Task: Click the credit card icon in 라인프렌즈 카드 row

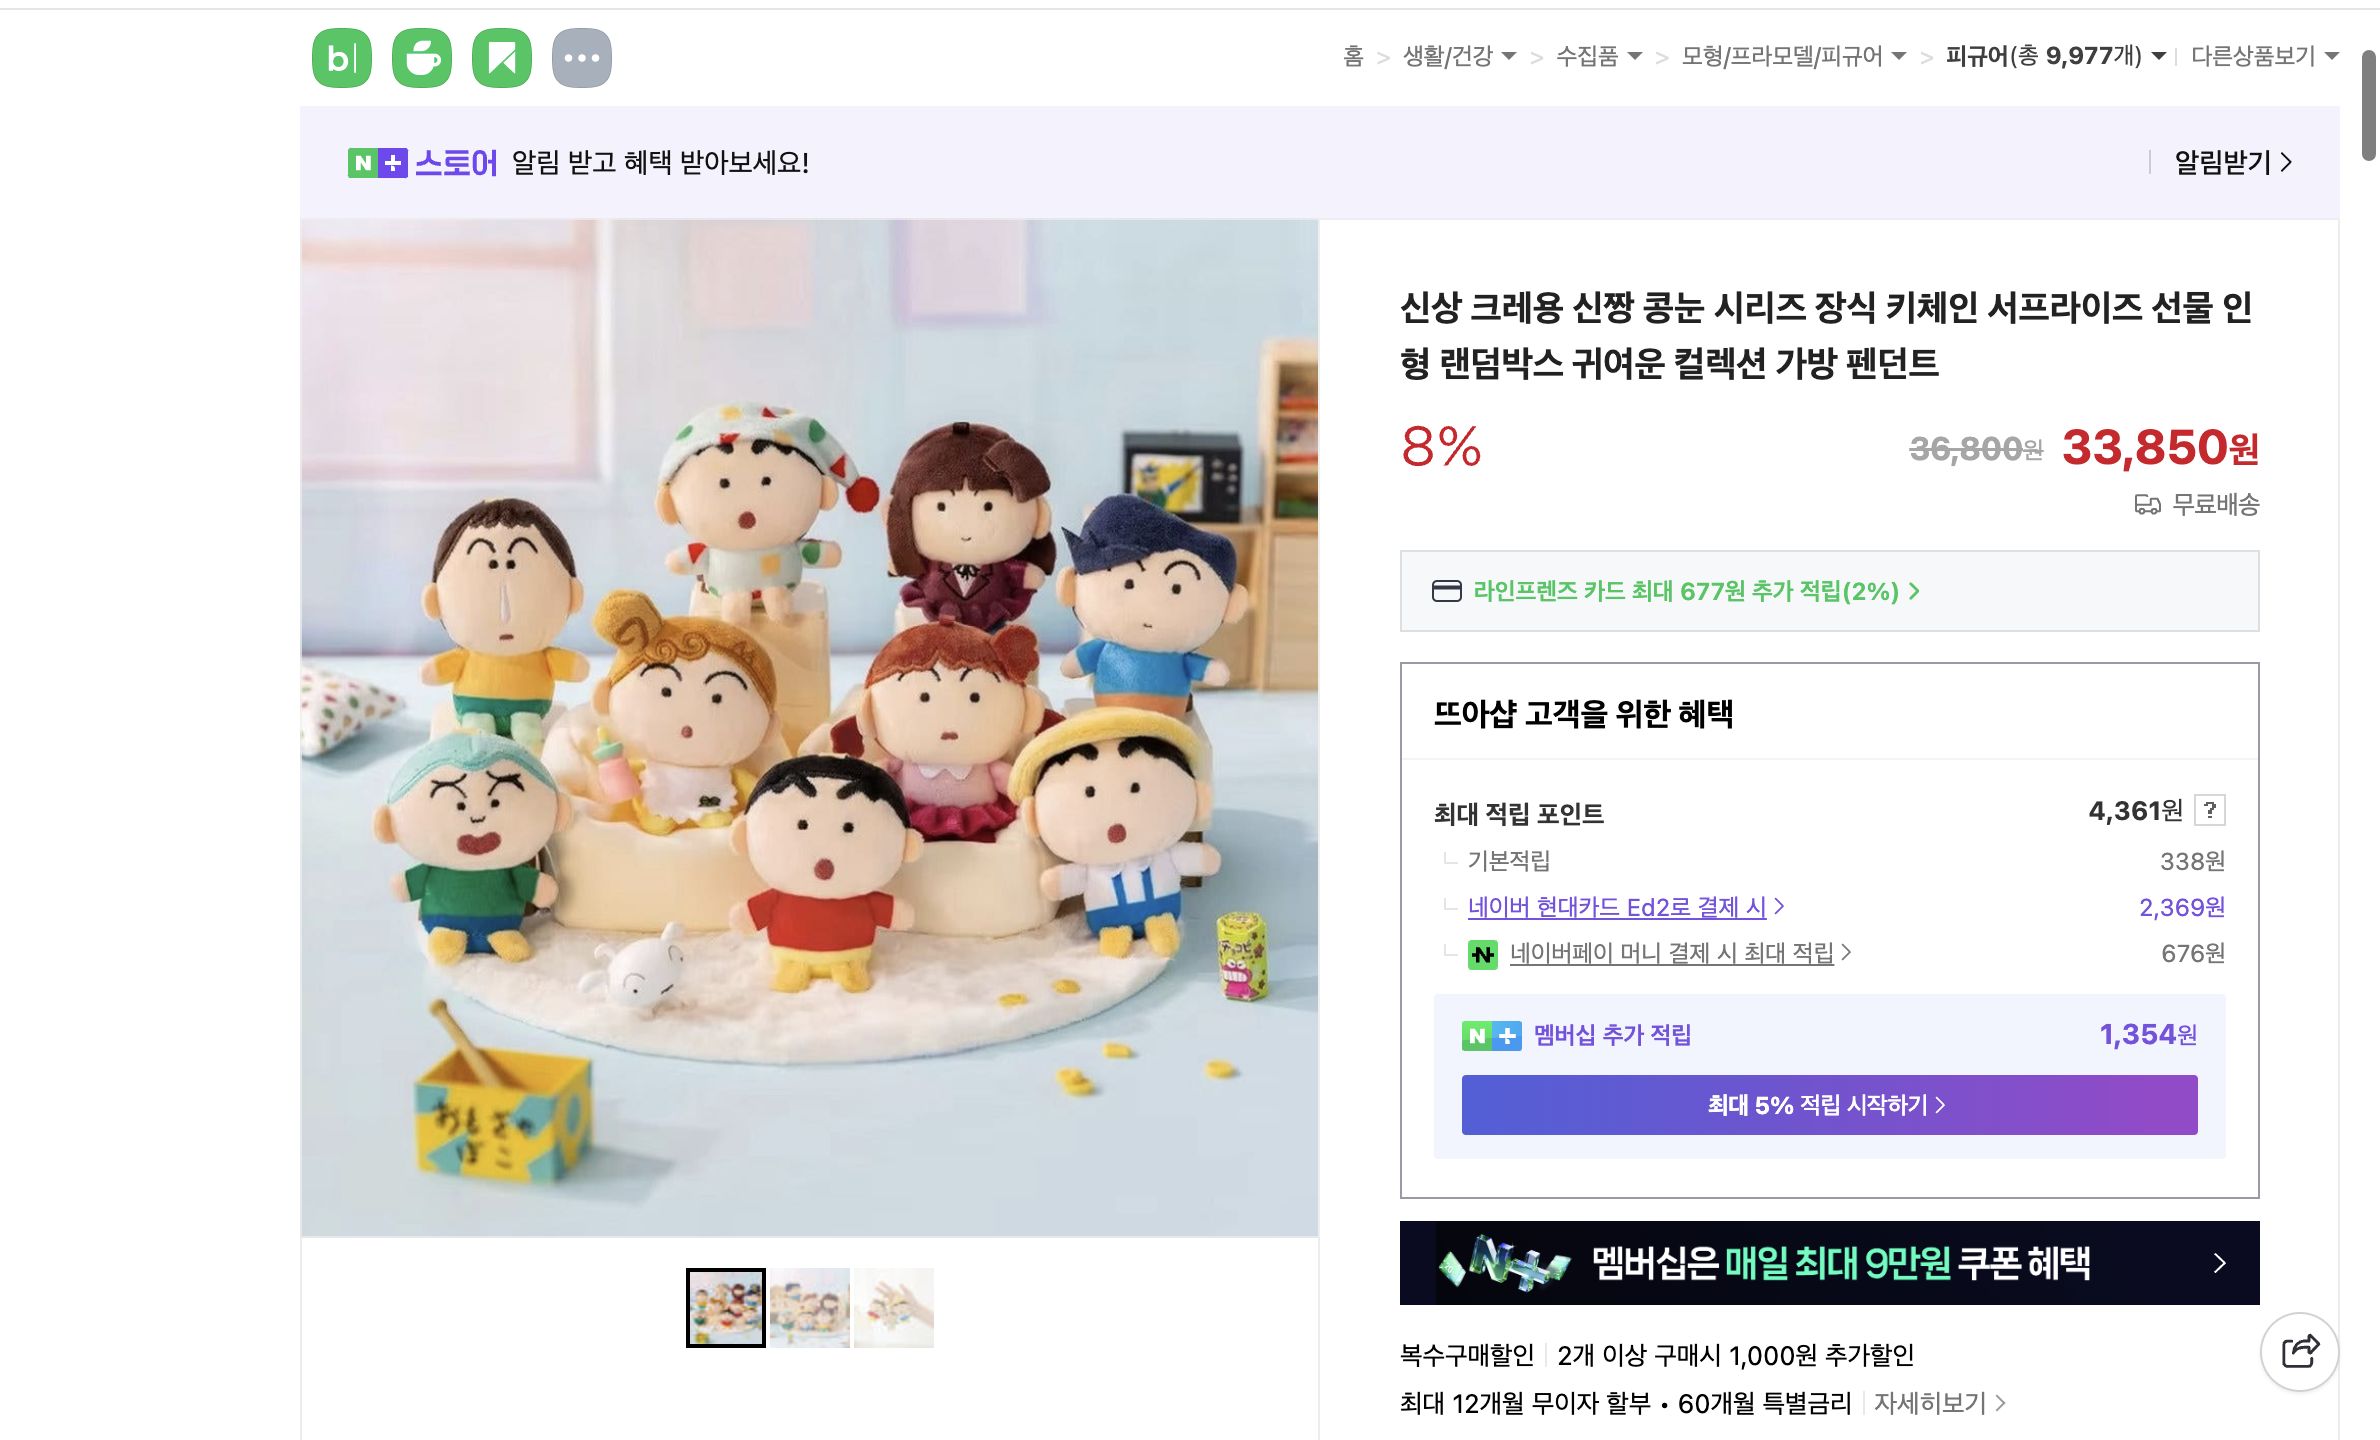Action: tap(1449, 591)
